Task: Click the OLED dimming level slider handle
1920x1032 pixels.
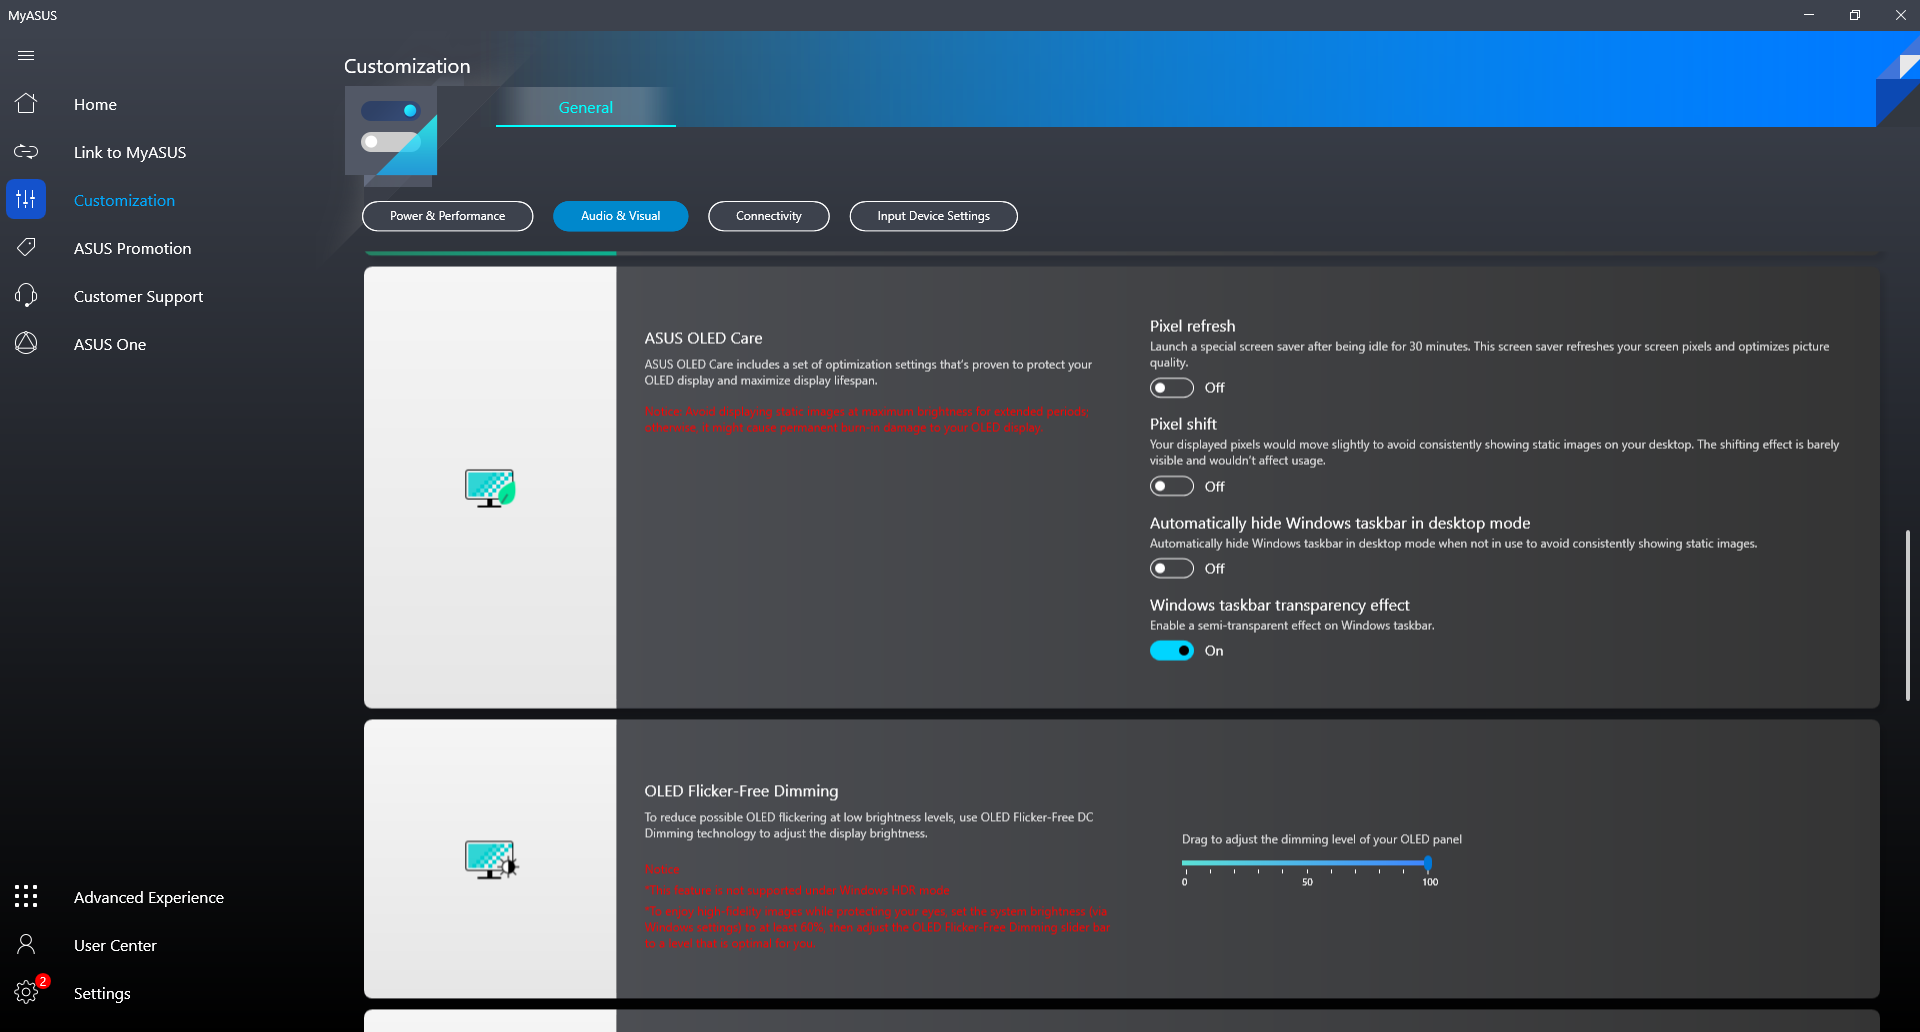Action: point(1428,863)
